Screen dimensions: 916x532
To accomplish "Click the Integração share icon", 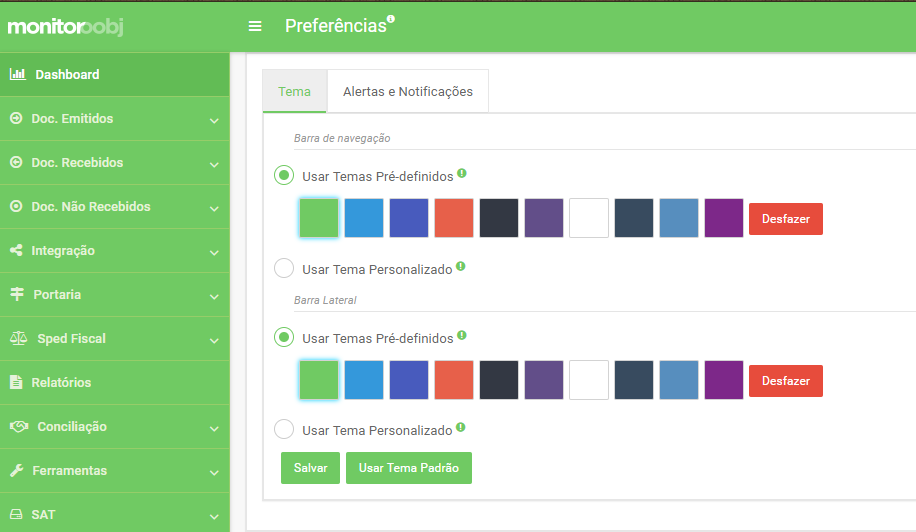I will (16, 250).
